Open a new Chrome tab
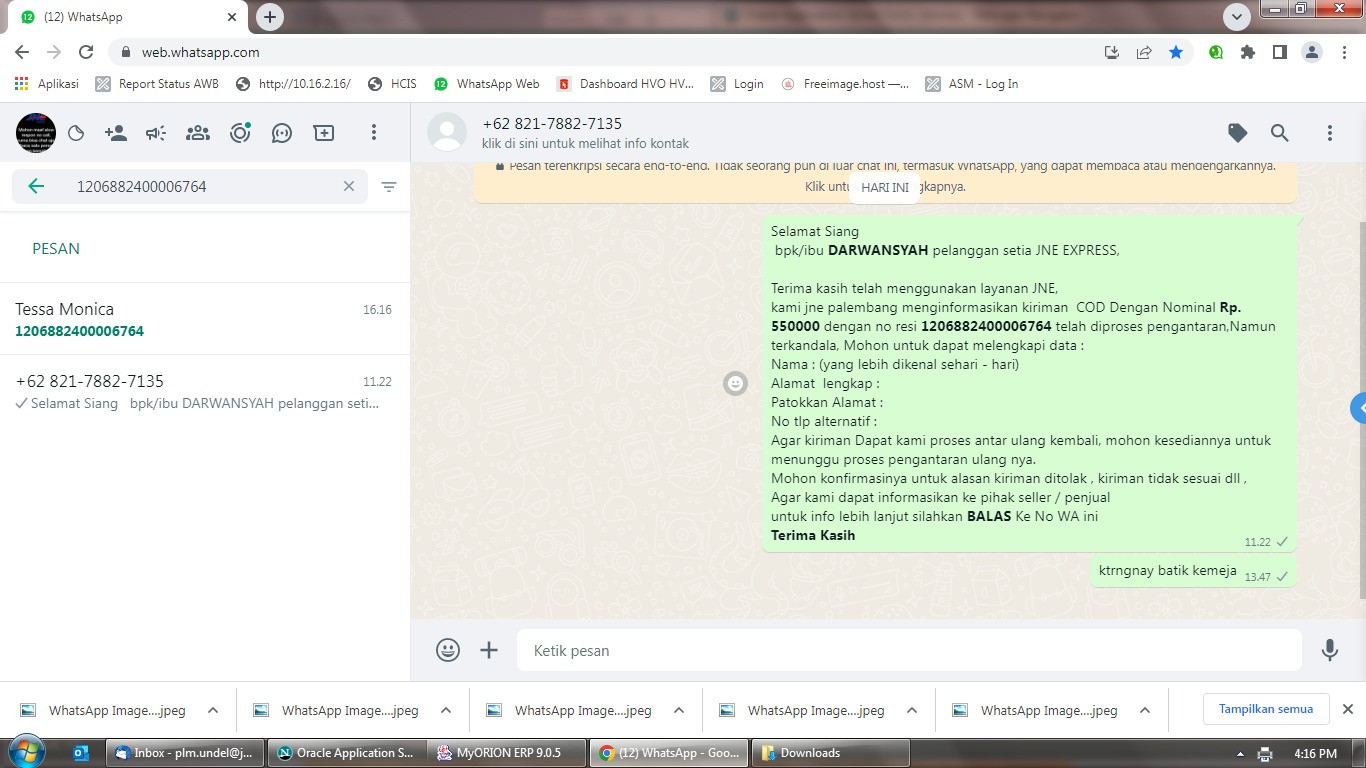 click(x=270, y=17)
